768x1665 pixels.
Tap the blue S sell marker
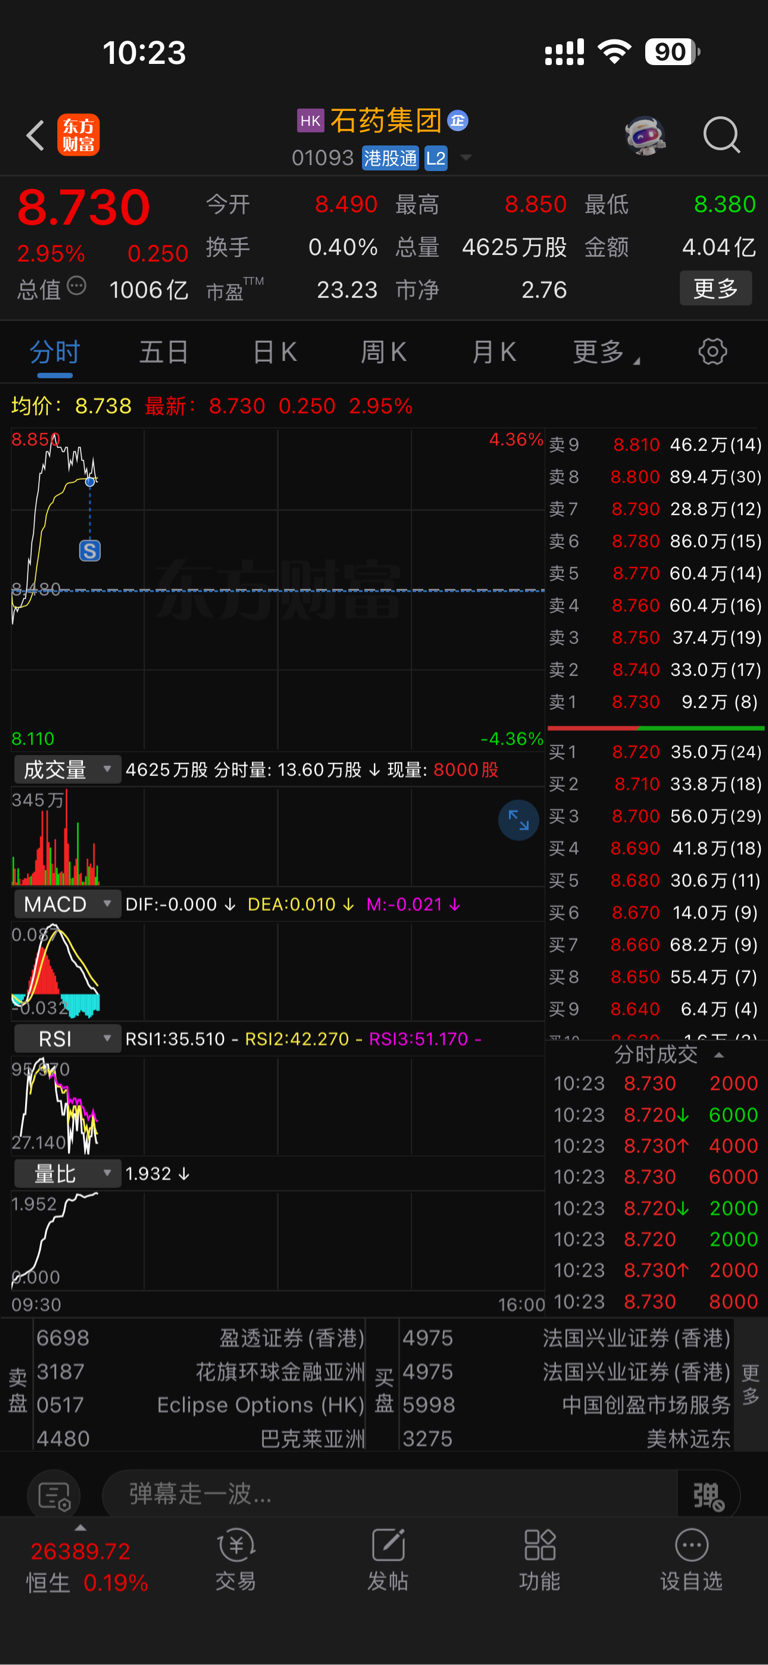point(90,551)
